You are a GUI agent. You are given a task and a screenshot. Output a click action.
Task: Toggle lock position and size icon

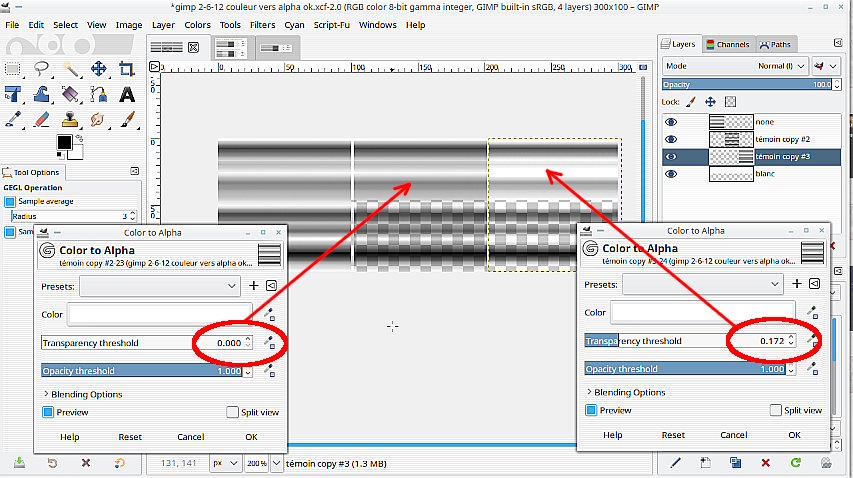pyautogui.click(x=710, y=102)
